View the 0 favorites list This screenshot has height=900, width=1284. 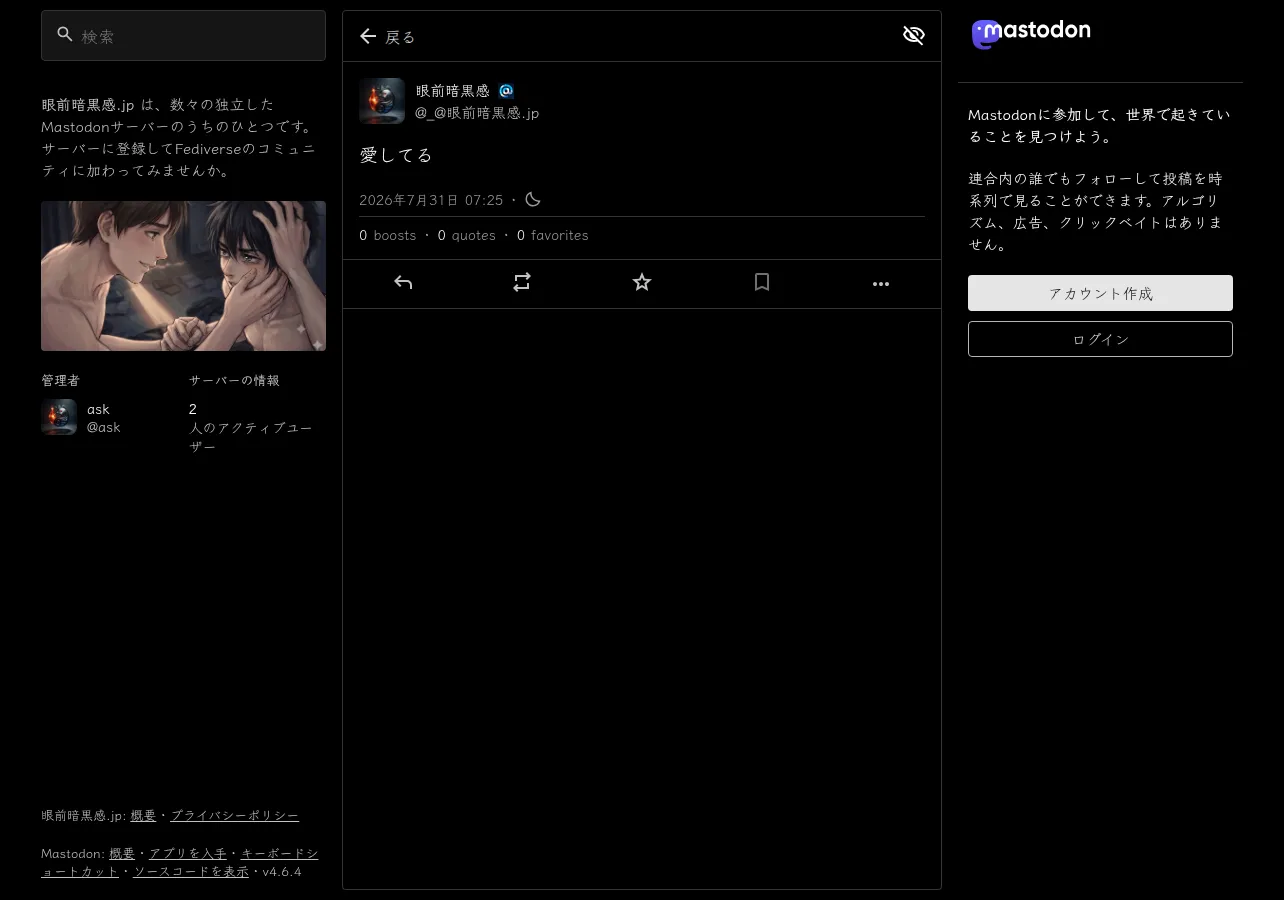(553, 236)
